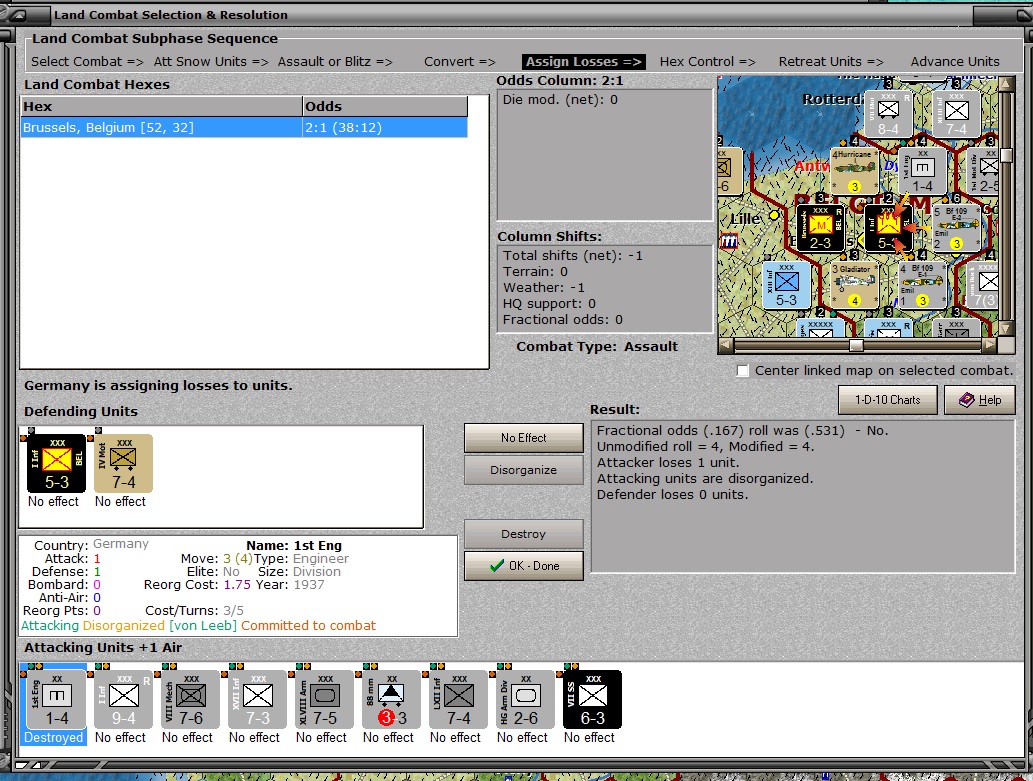Click the Weather: -1 shift line
The image size is (1033, 781).
pos(544,287)
